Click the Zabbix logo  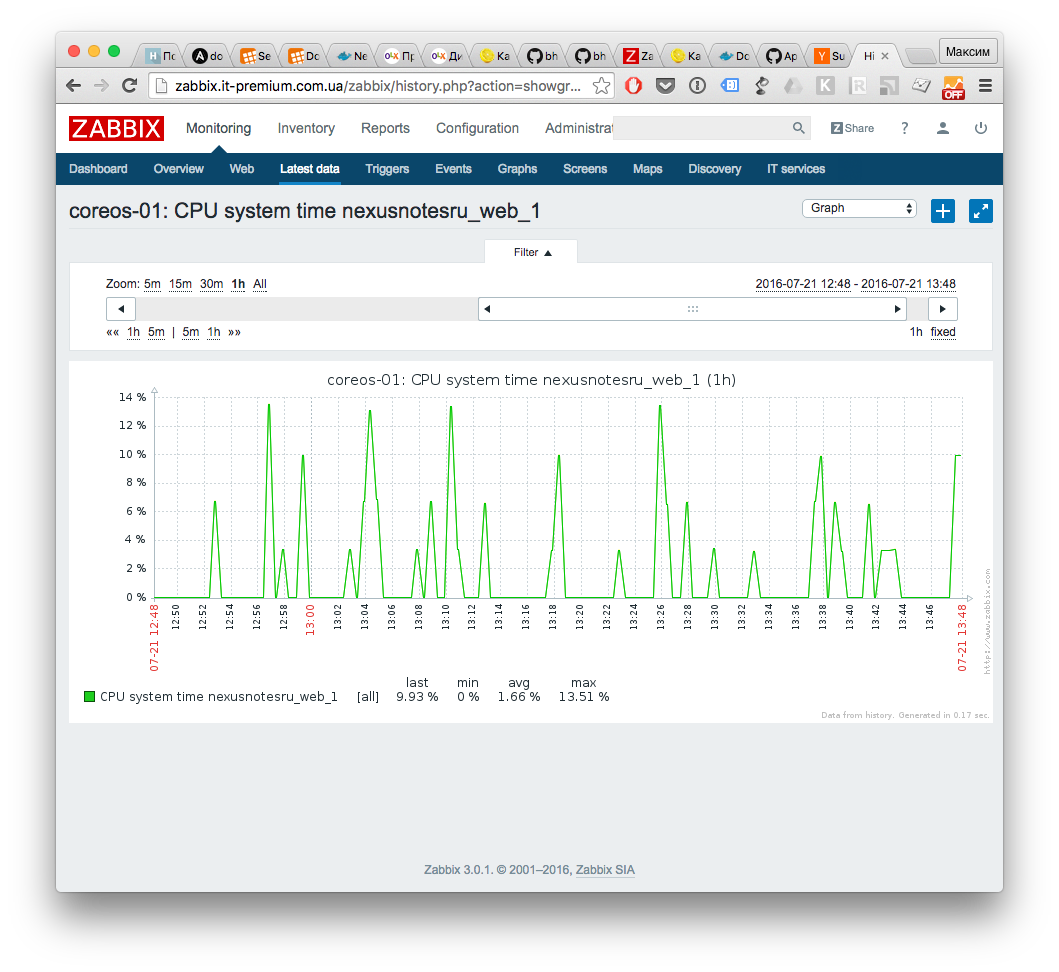(x=115, y=128)
